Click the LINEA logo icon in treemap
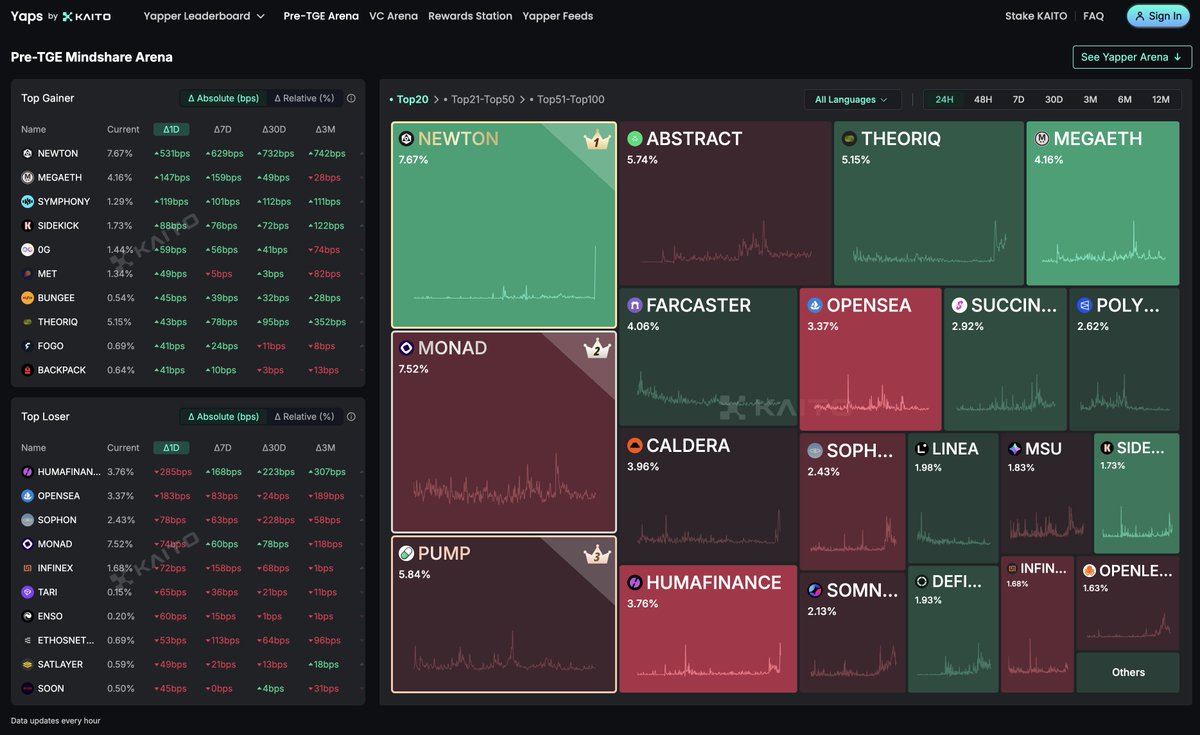1200x735 pixels. click(x=922, y=449)
